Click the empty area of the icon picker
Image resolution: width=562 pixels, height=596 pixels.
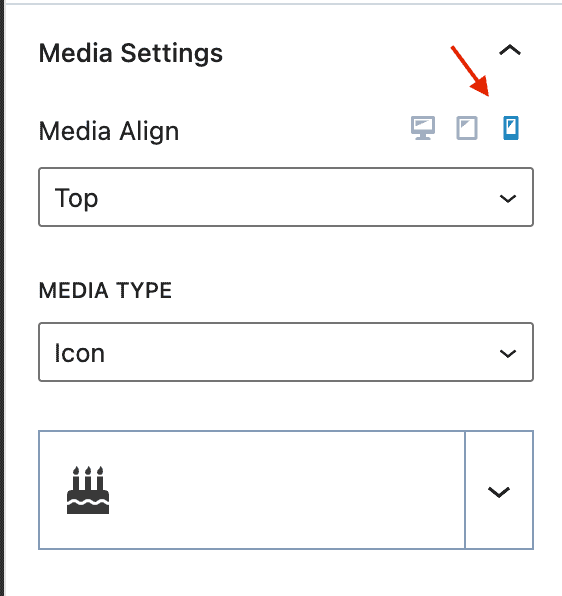[x=285, y=490]
